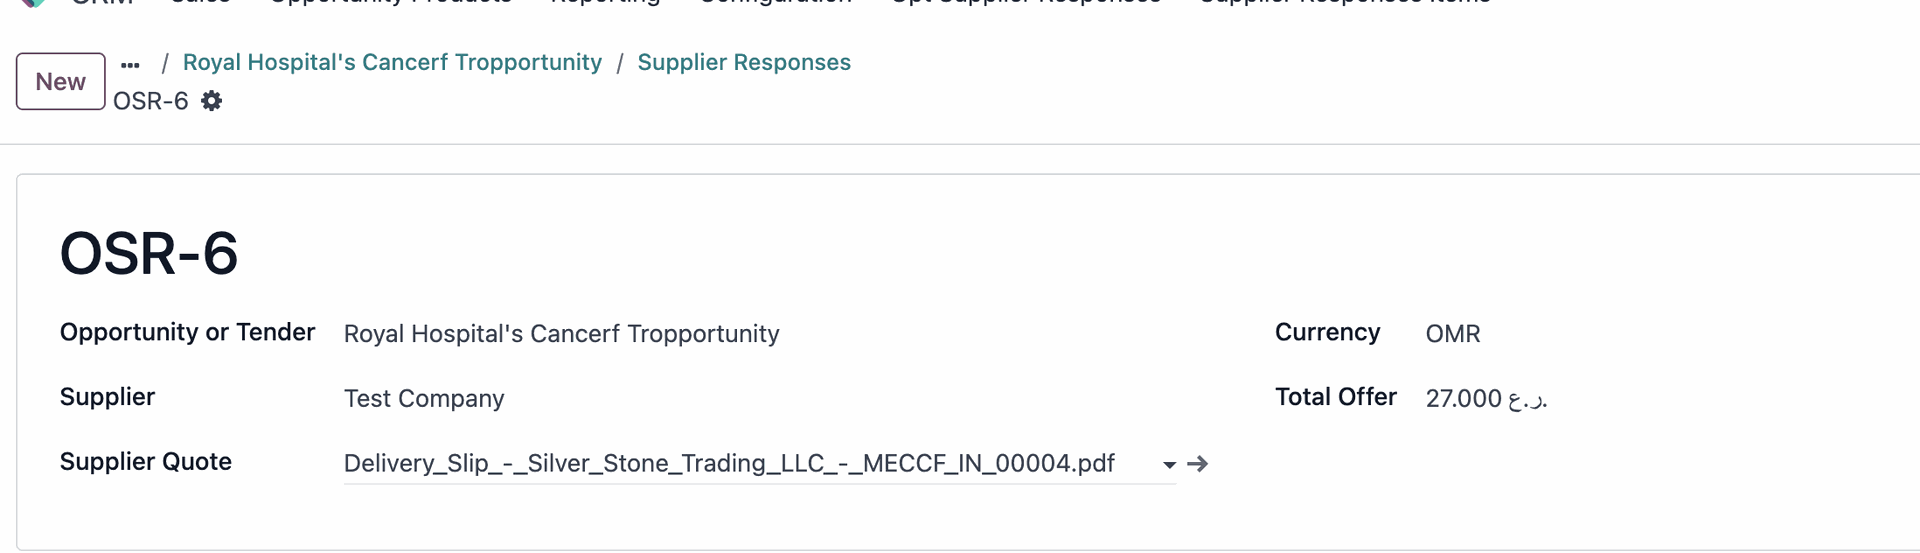Click the Currency field label
Viewport: 1920px width, 553px height.
(1327, 332)
